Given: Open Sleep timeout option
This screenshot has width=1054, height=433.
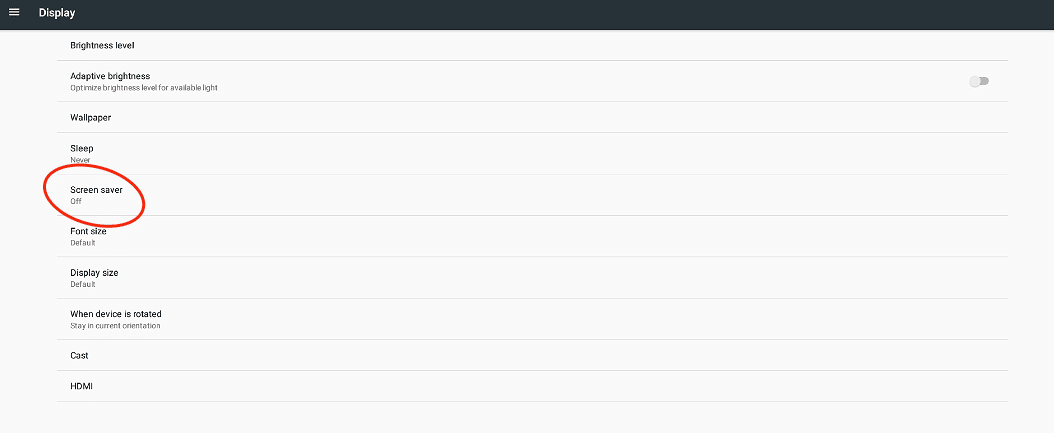Looking at the screenshot, I should (532, 153).
